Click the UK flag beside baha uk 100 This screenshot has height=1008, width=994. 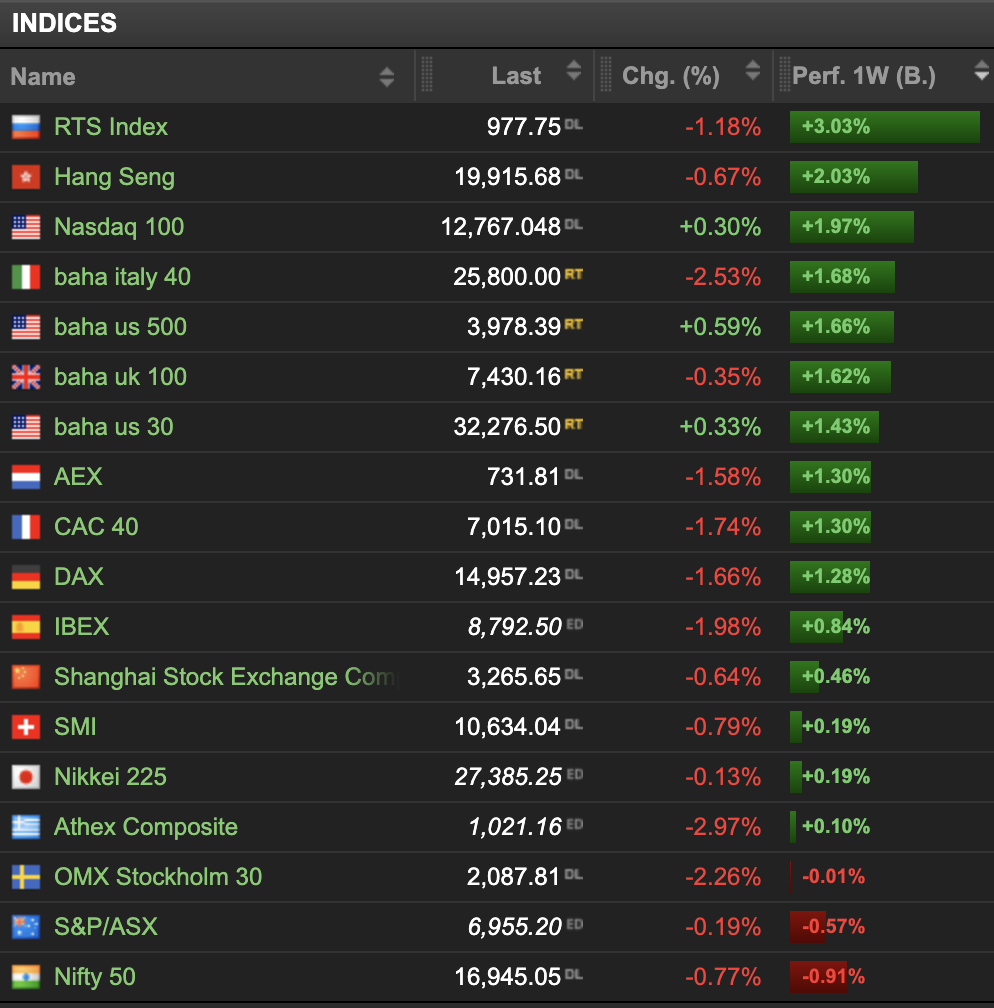(x=26, y=377)
